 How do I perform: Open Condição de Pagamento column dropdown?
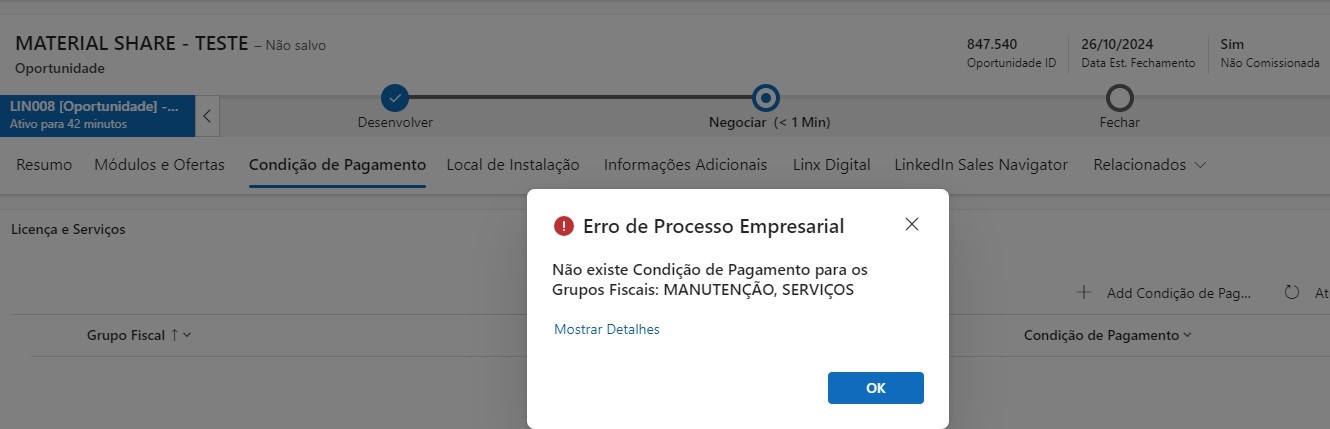[1107, 336]
